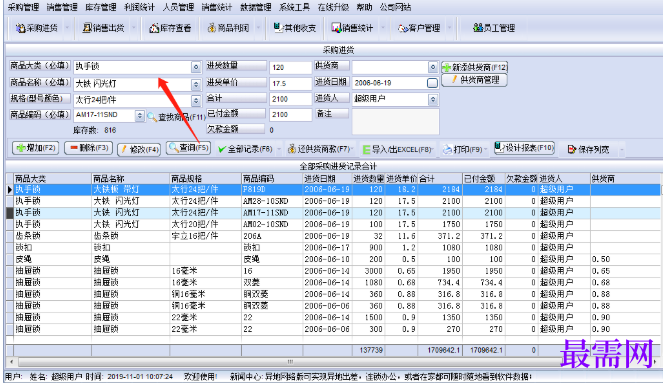
Task: Show 全部记录(F6) all records
Action: [245, 149]
